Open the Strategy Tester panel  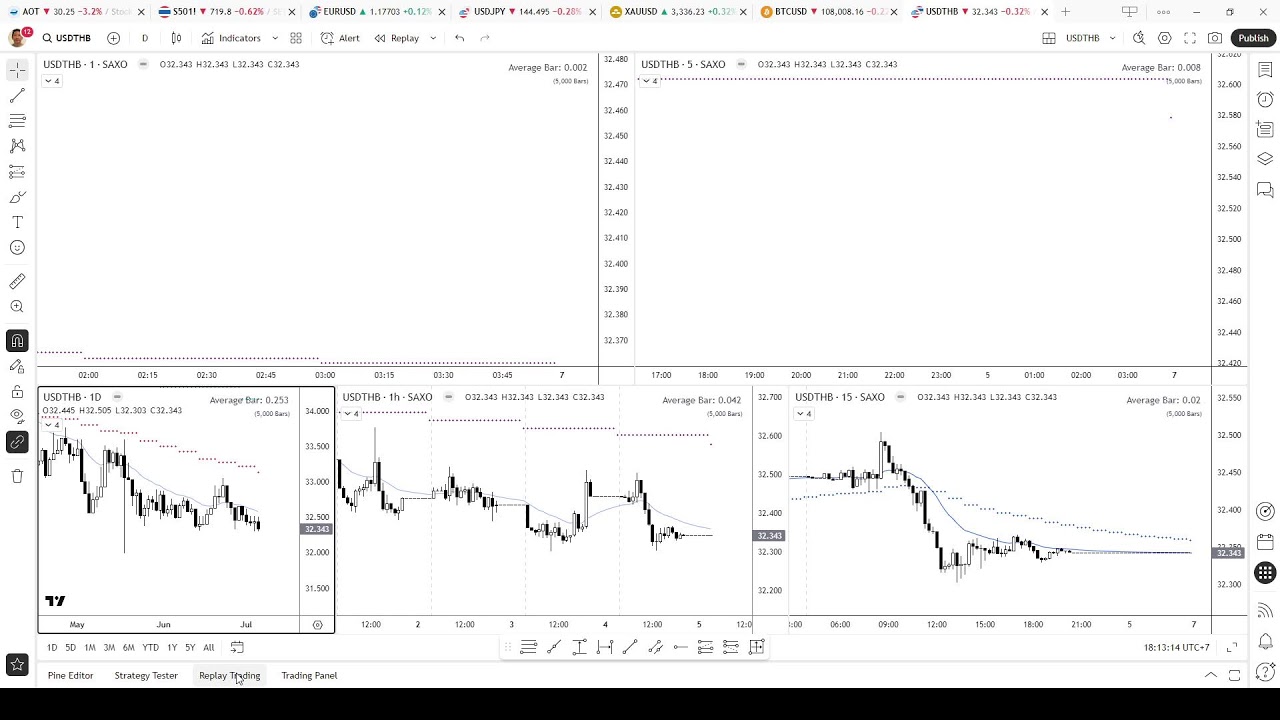point(146,676)
